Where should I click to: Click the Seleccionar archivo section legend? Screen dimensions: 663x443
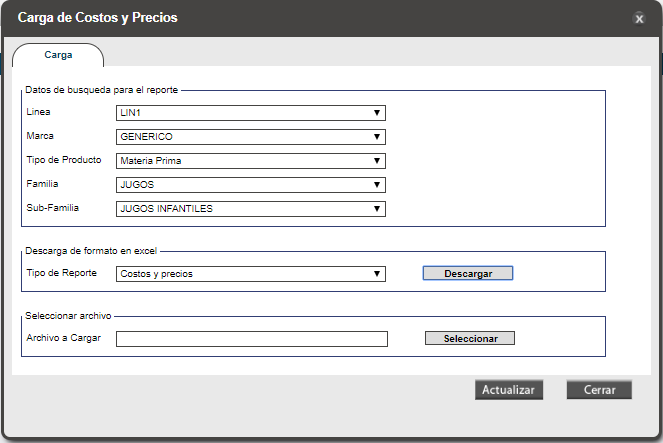[69, 316]
